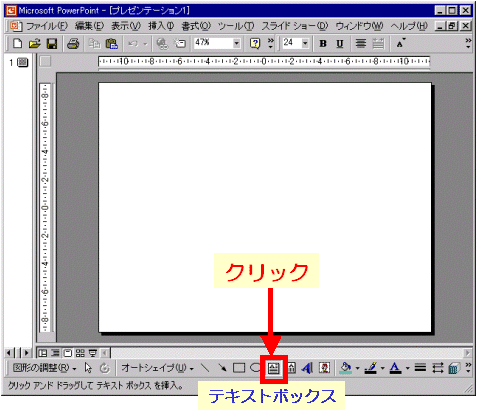Open the スライドショー menu

pyautogui.click(x=295, y=26)
